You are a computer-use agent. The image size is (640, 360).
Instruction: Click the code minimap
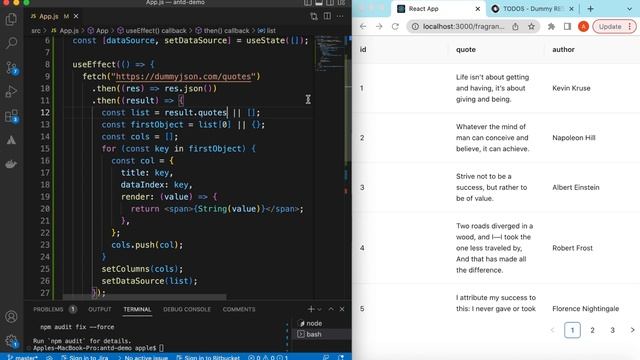point(329,53)
